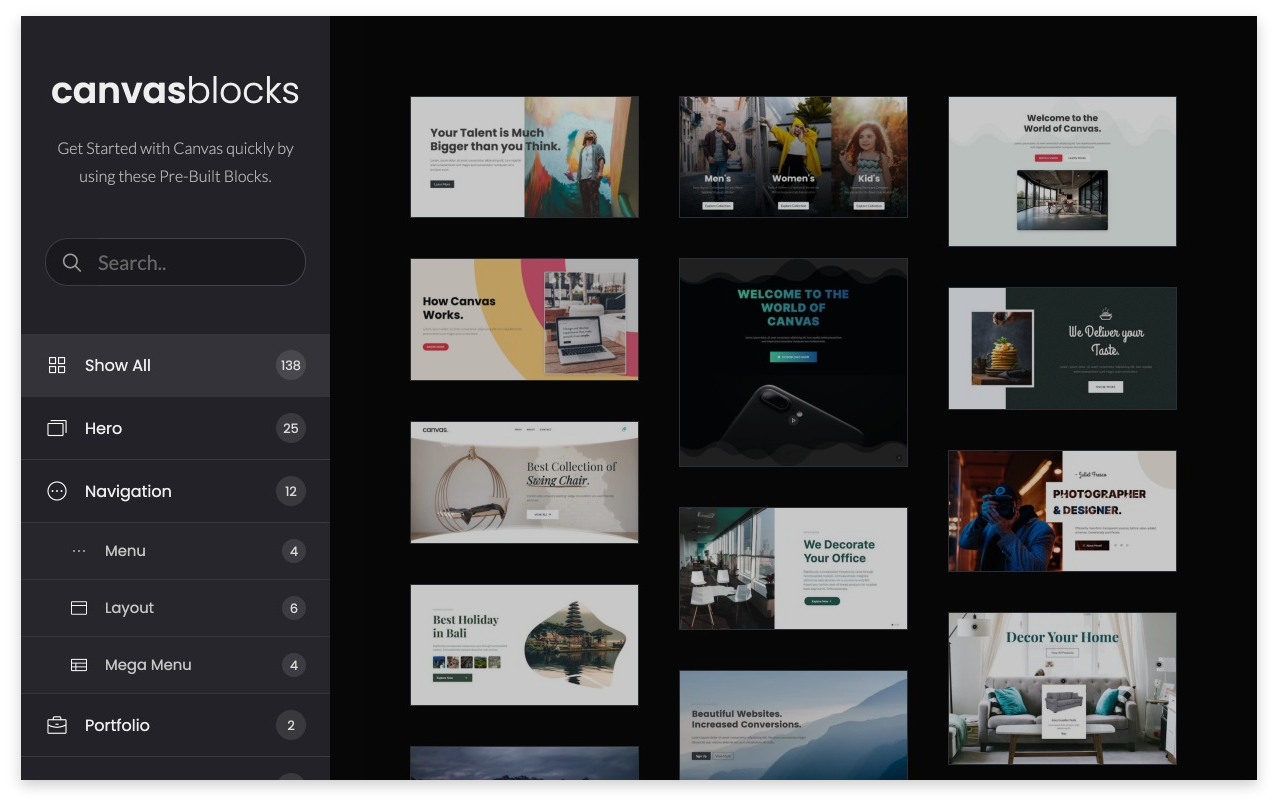This screenshot has width=1278, height=806.
Task: Select 'How Canvas Works' block thumbnail
Action: [x=524, y=319]
